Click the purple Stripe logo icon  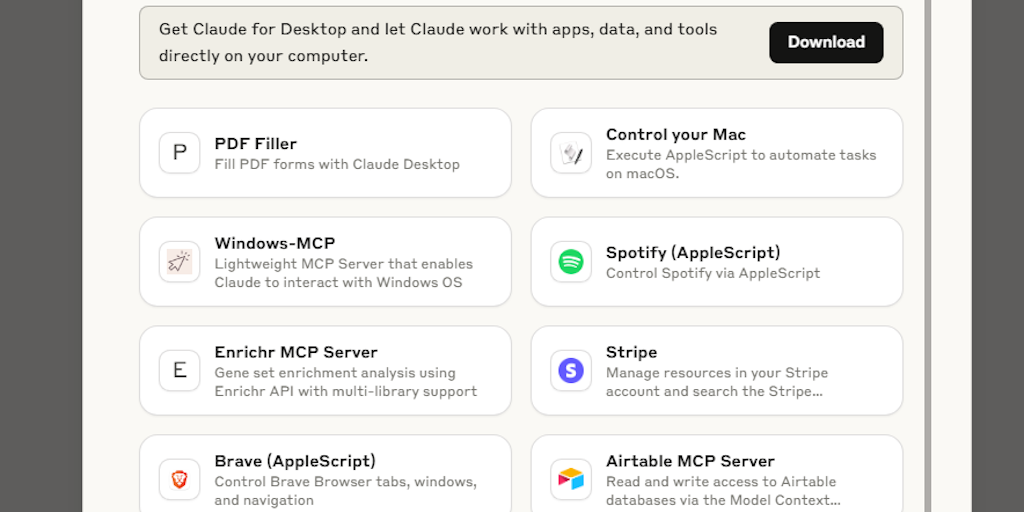coord(571,371)
